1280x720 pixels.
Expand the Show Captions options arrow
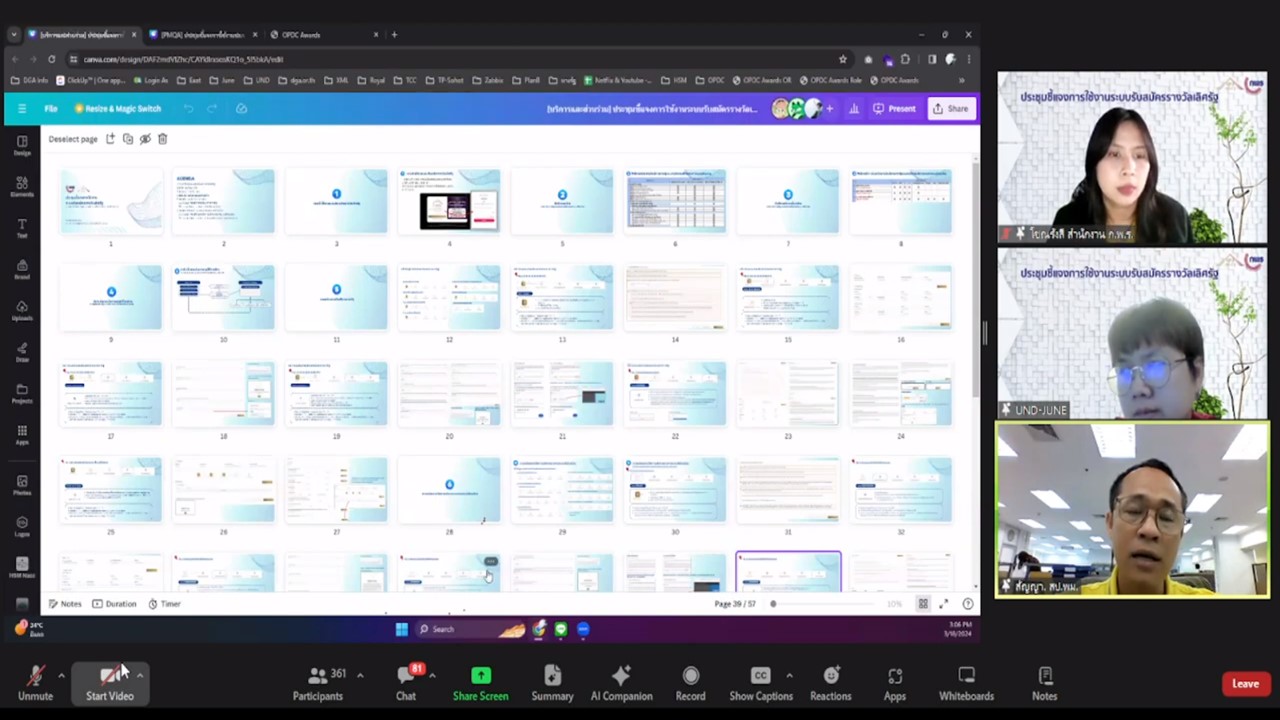click(x=789, y=676)
